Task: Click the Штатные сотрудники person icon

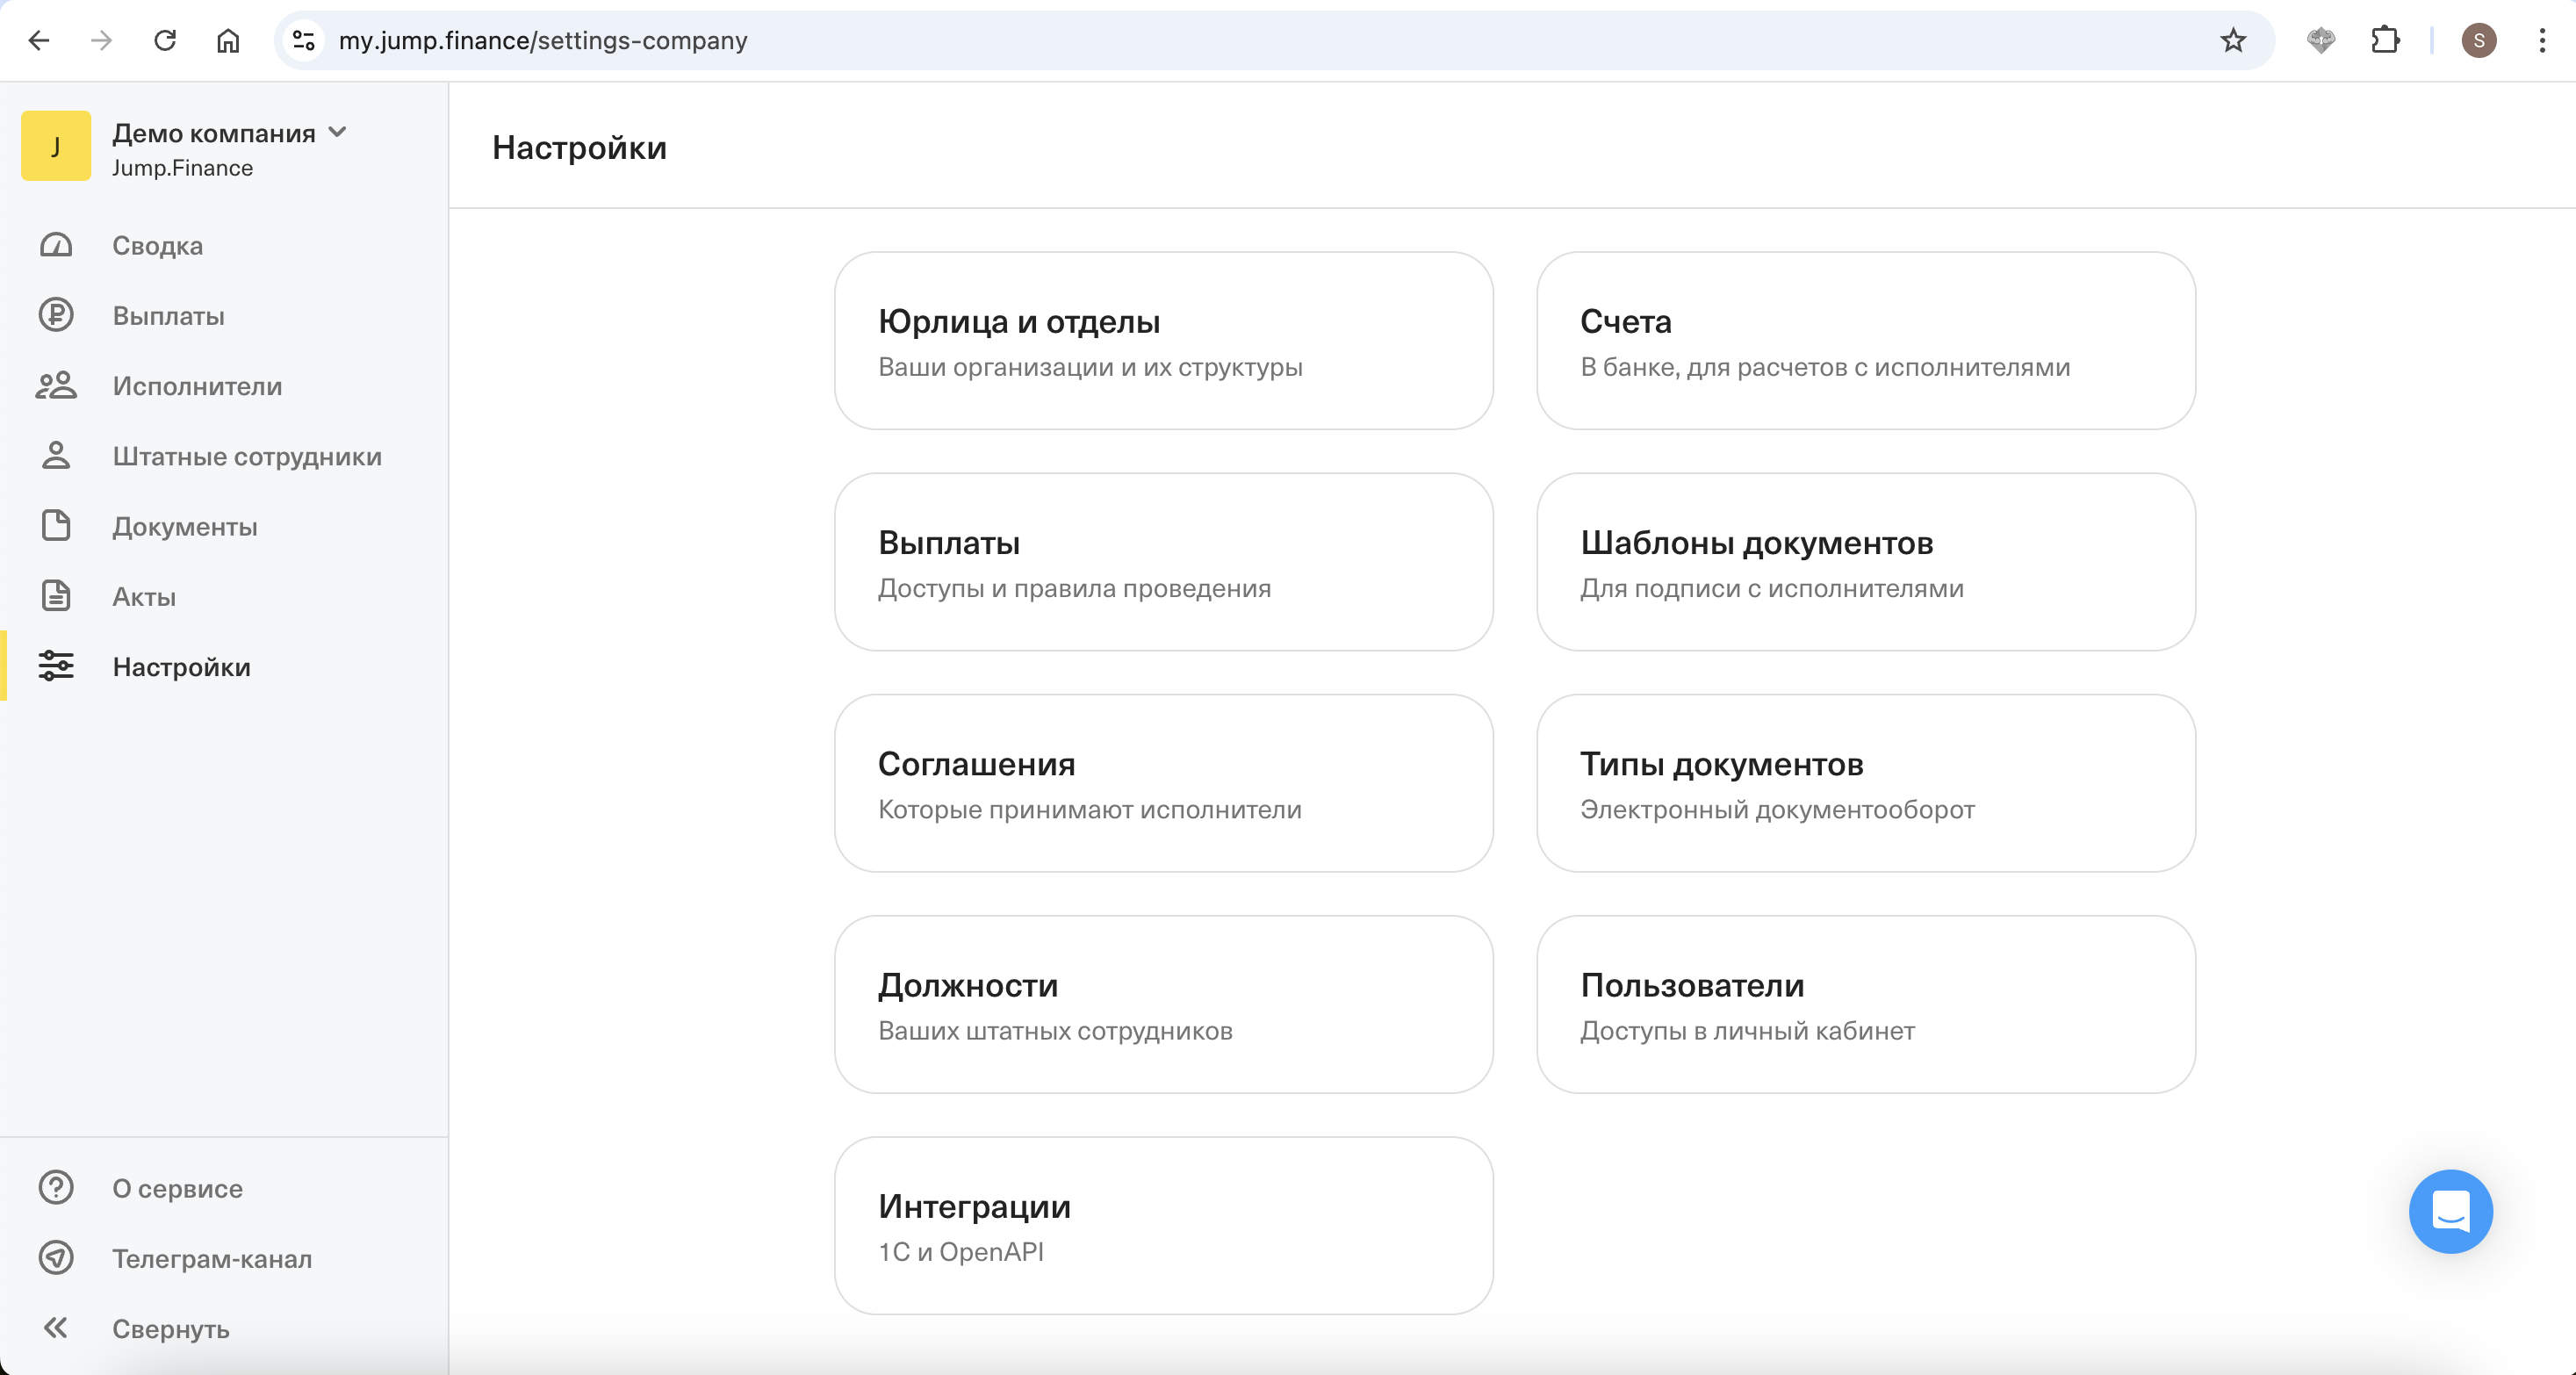Action: pos(56,456)
